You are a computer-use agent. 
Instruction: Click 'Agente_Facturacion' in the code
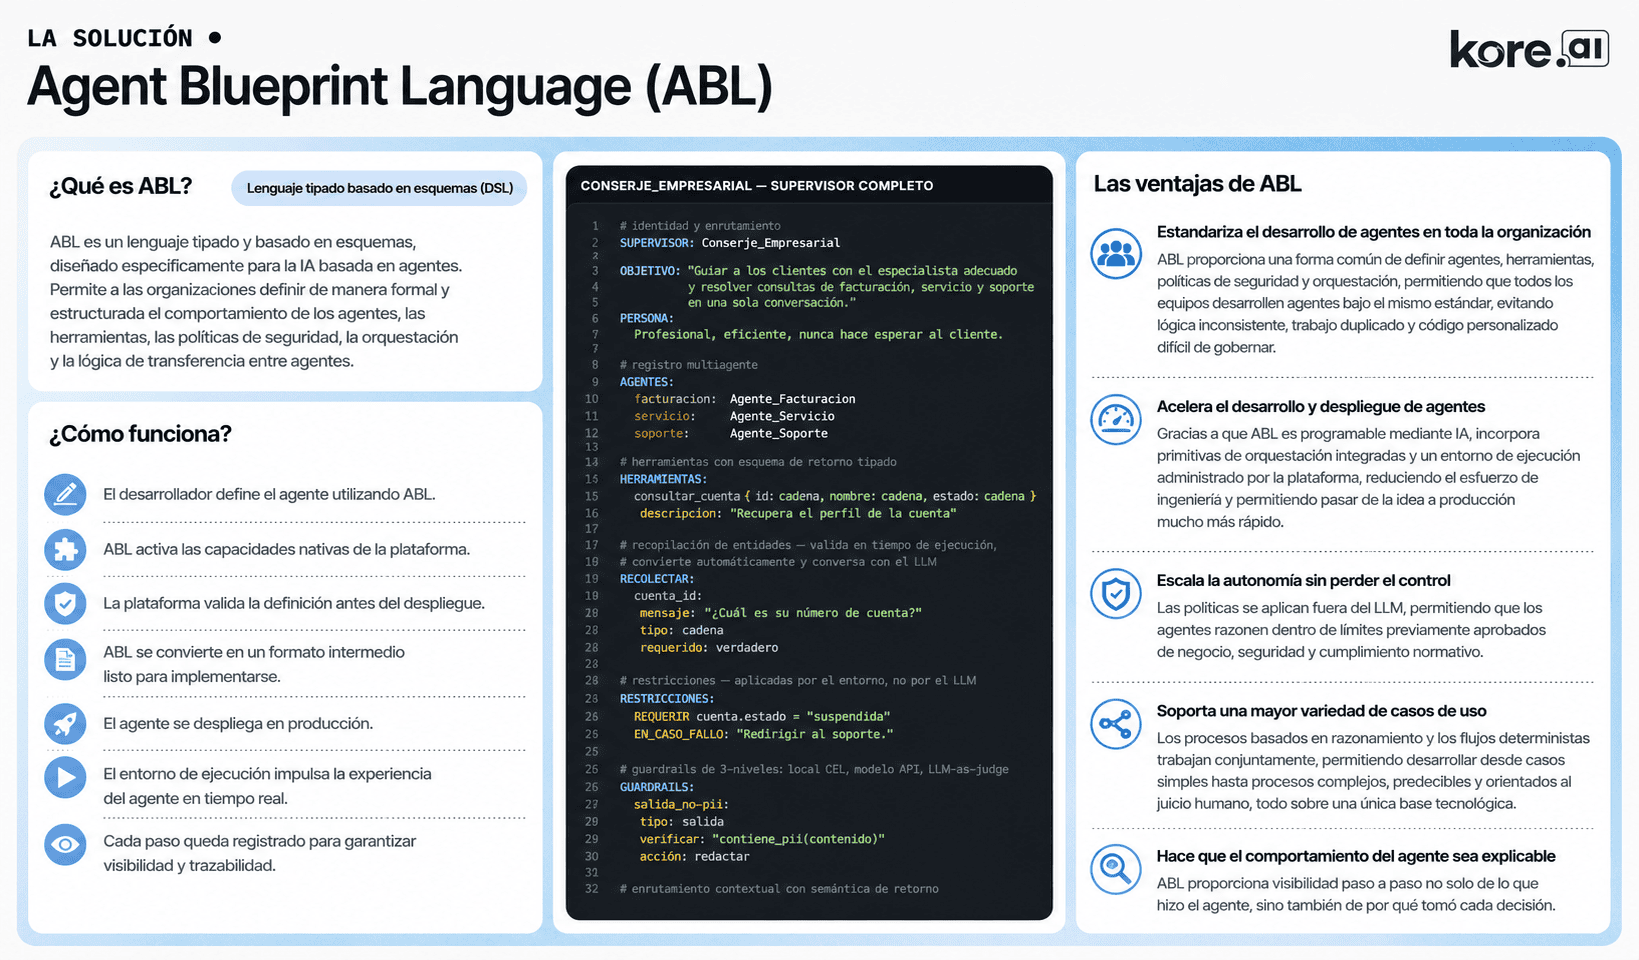[x=793, y=399]
